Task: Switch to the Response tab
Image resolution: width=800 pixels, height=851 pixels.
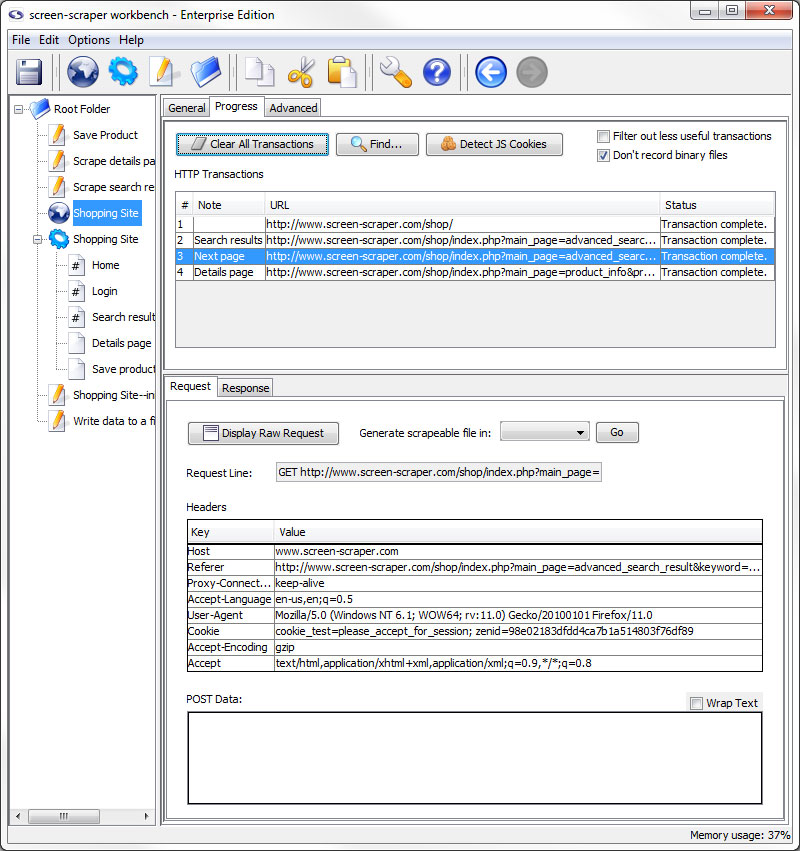Action: coord(245,388)
